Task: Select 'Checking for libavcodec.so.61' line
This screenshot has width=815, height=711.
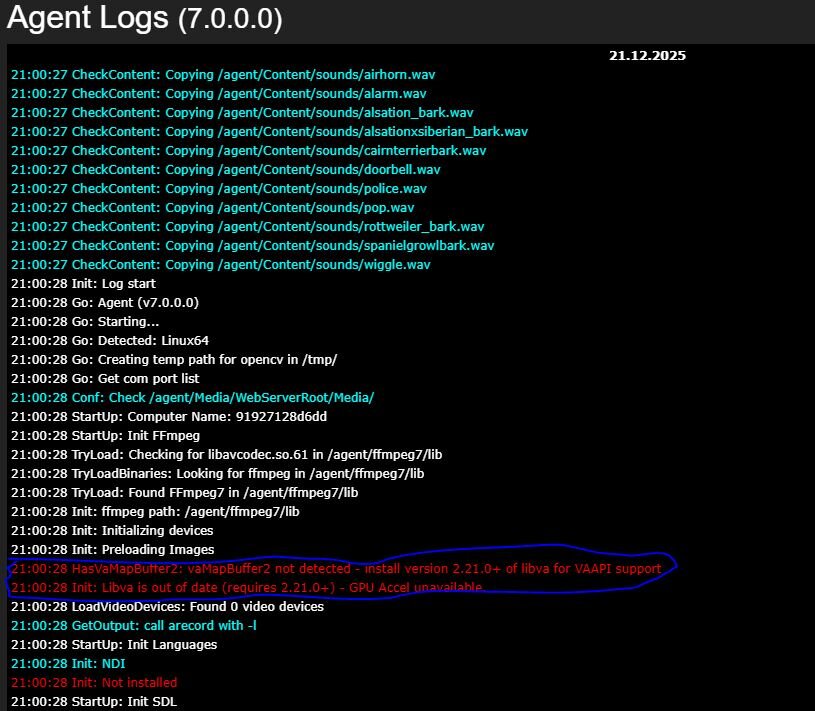Action: pyautogui.click(x=227, y=455)
